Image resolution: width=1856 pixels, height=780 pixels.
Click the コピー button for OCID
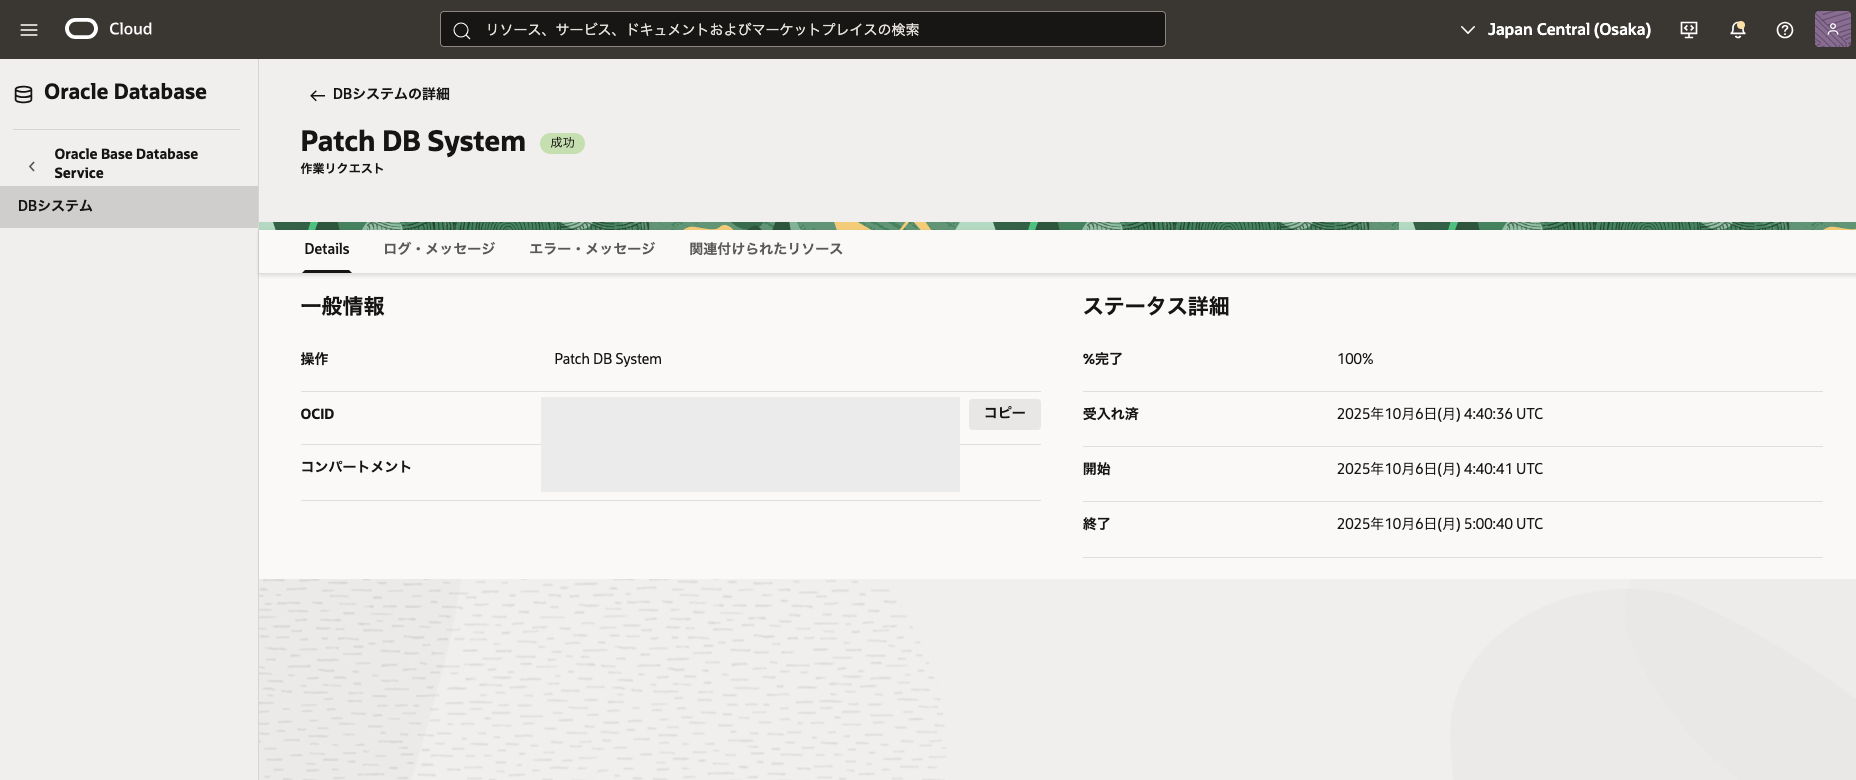[x=1004, y=413]
